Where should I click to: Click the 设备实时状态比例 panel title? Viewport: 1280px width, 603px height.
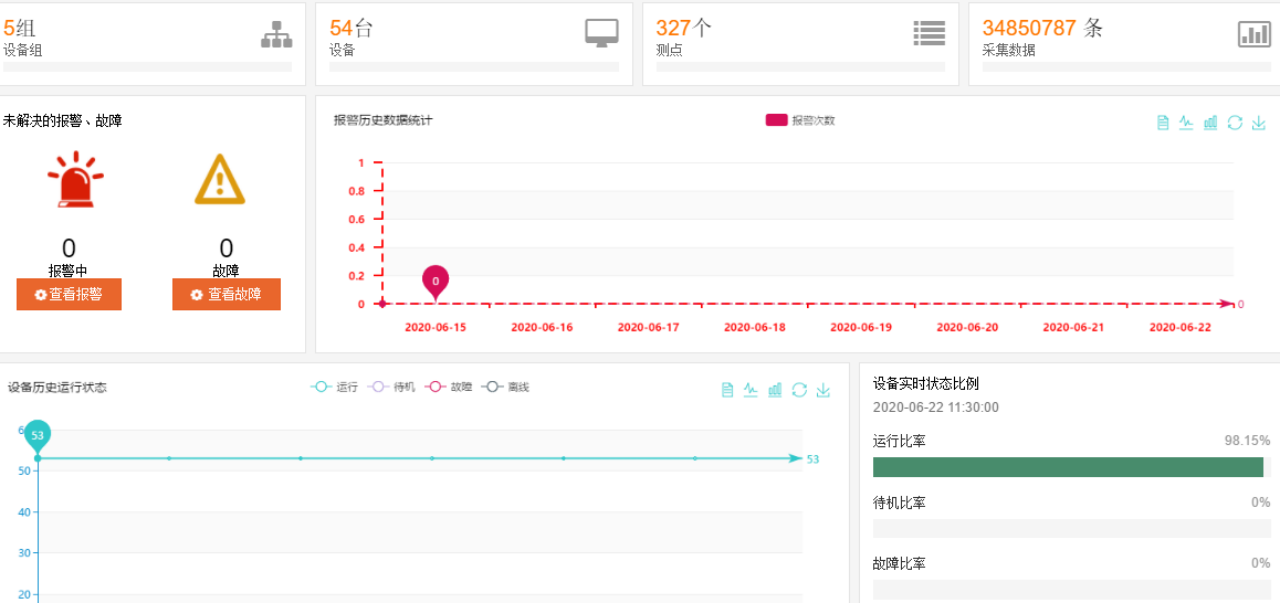(x=926, y=383)
